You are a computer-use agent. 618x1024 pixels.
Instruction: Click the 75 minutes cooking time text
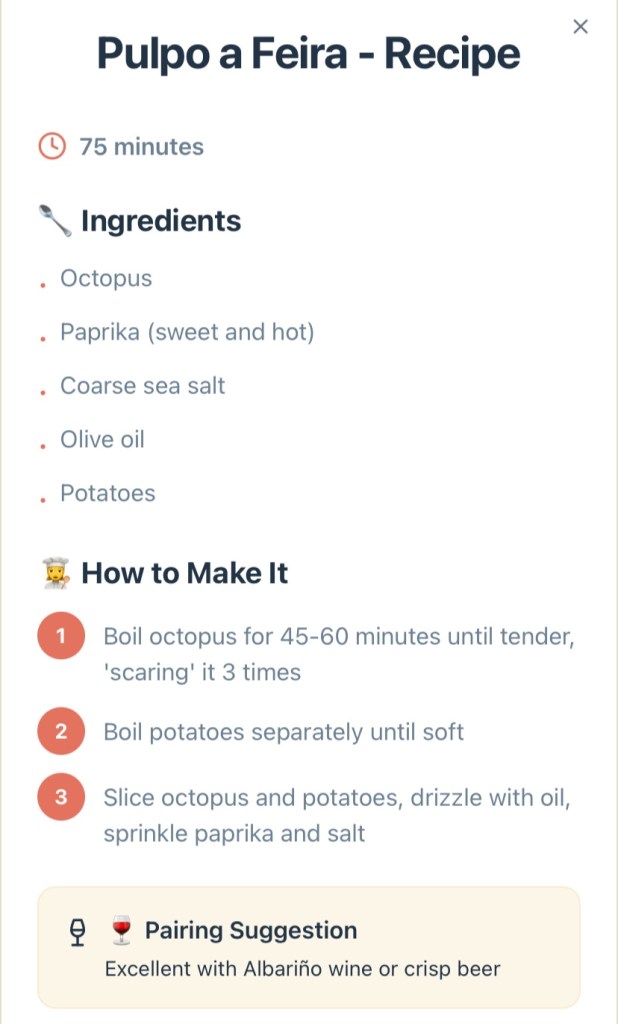click(141, 147)
